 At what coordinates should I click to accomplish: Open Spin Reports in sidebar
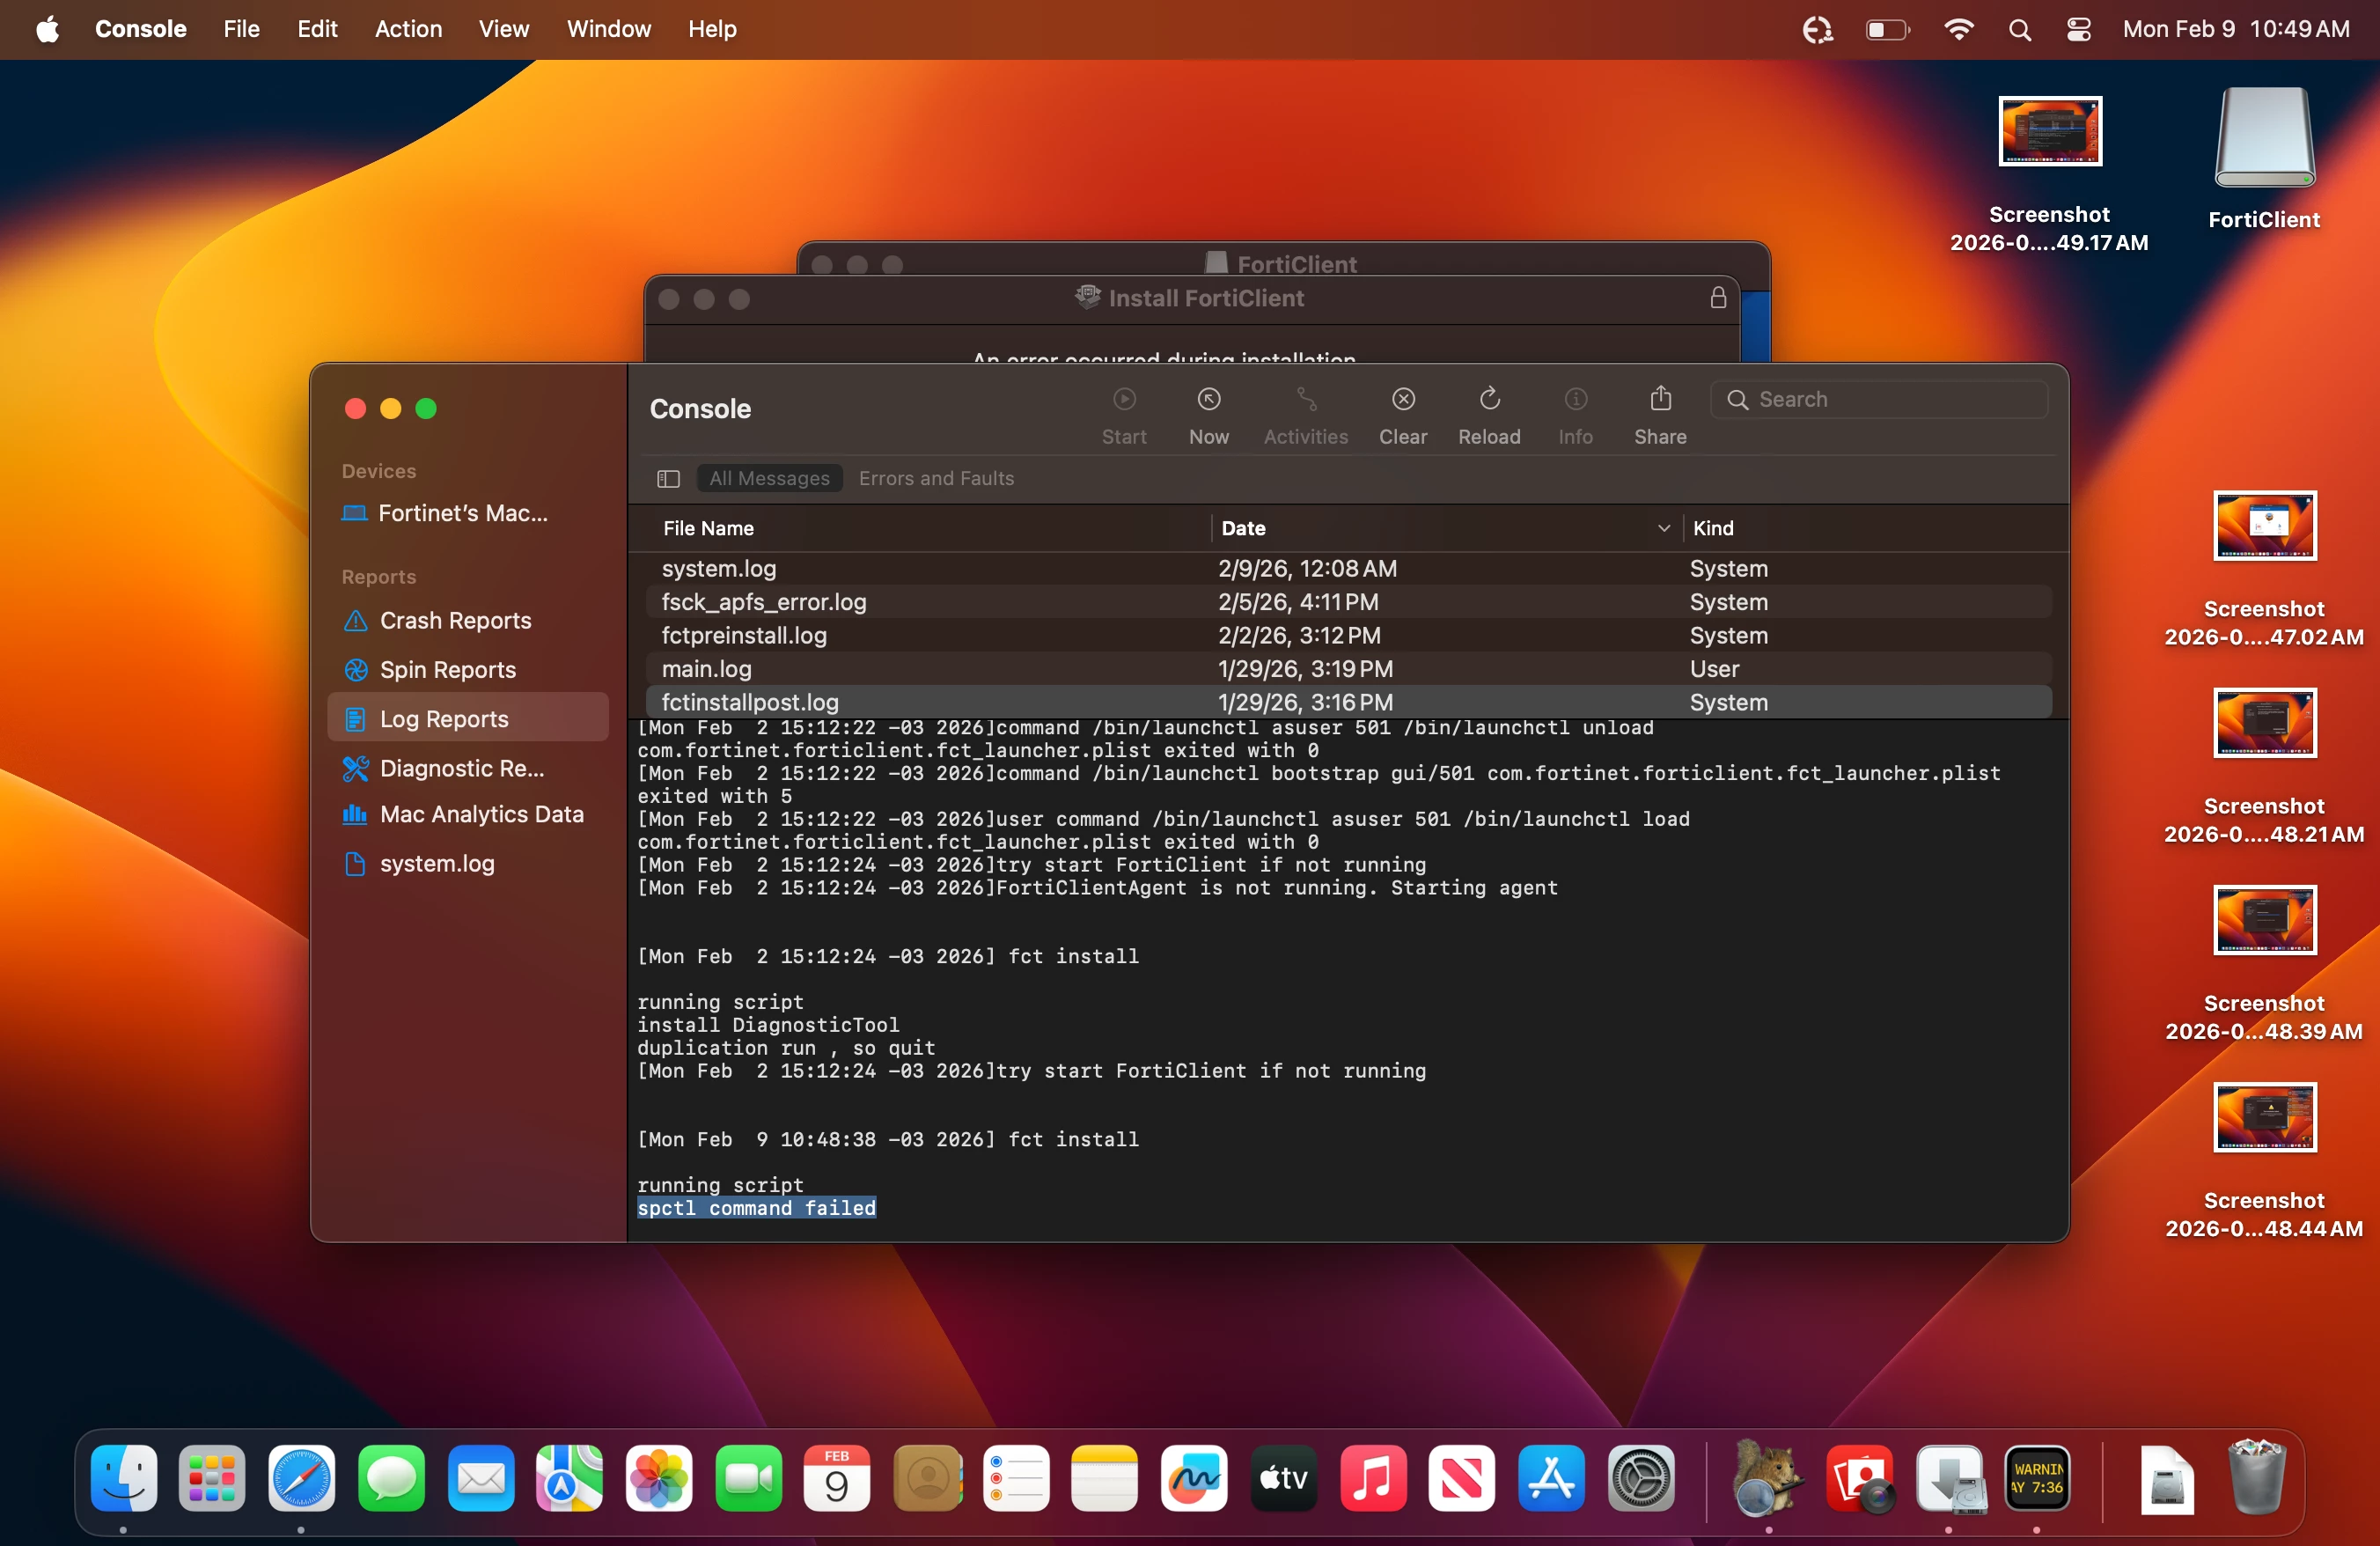click(468, 670)
